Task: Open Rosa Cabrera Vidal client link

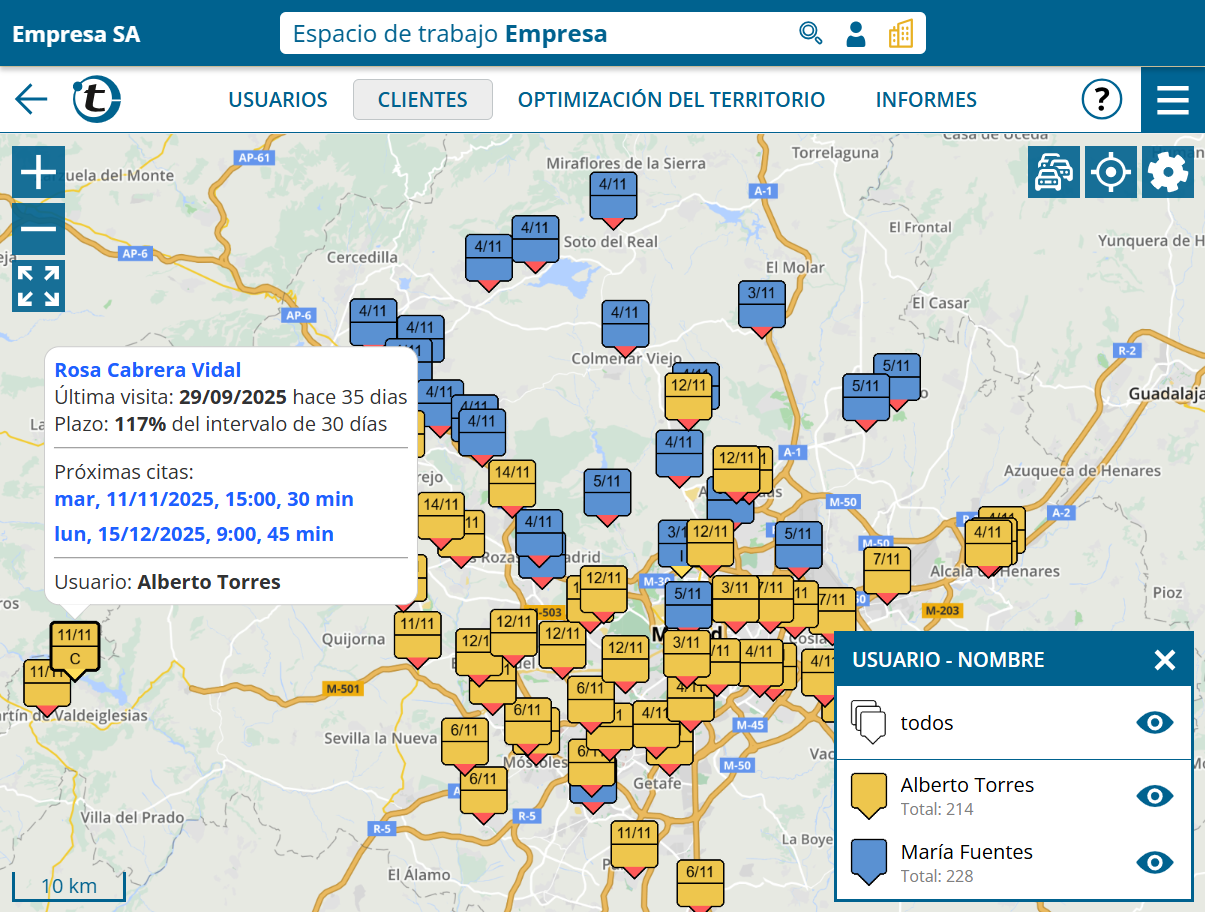Action: [148, 370]
